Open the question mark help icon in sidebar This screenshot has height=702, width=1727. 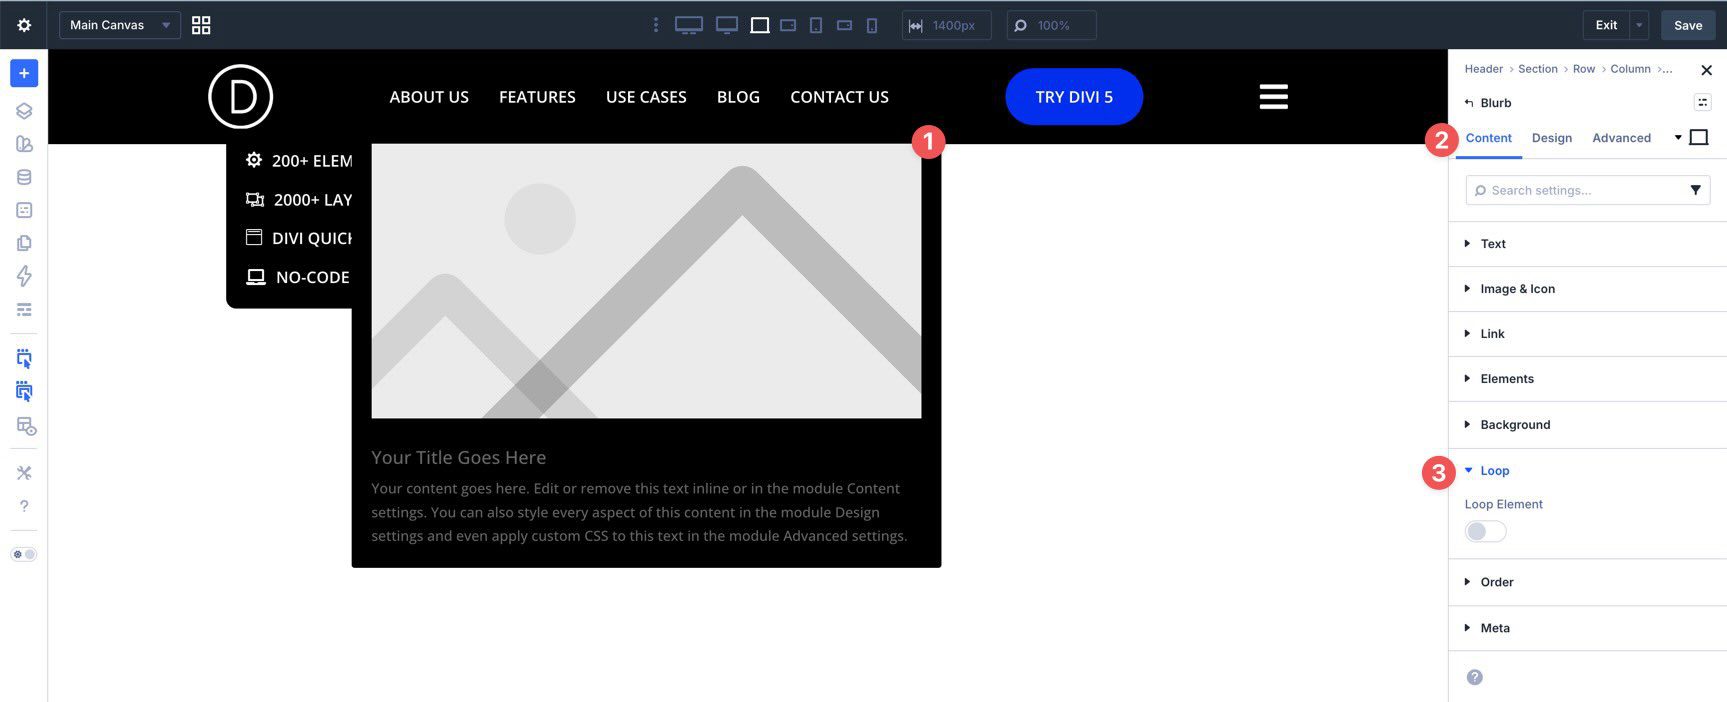(x=24, y=506)
